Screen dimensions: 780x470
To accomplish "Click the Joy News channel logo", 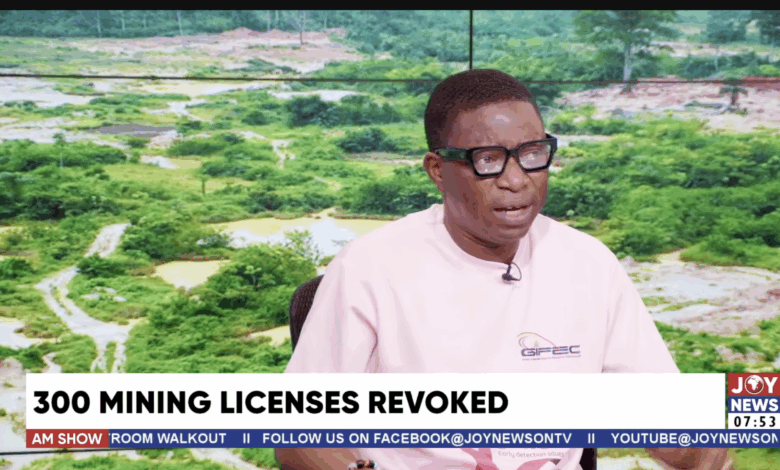I will 752,392.
